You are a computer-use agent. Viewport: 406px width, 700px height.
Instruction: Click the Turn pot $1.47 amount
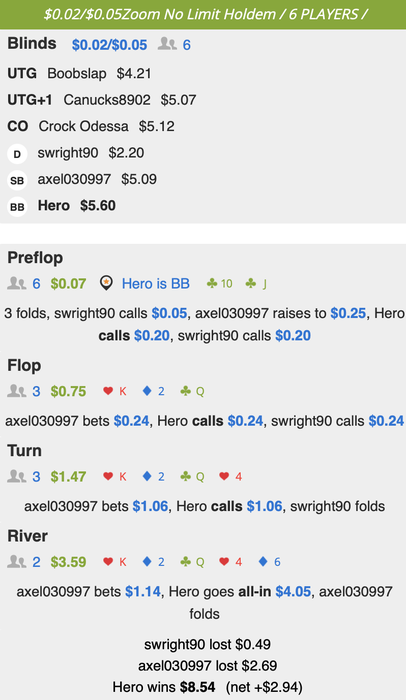click(68, 476)
